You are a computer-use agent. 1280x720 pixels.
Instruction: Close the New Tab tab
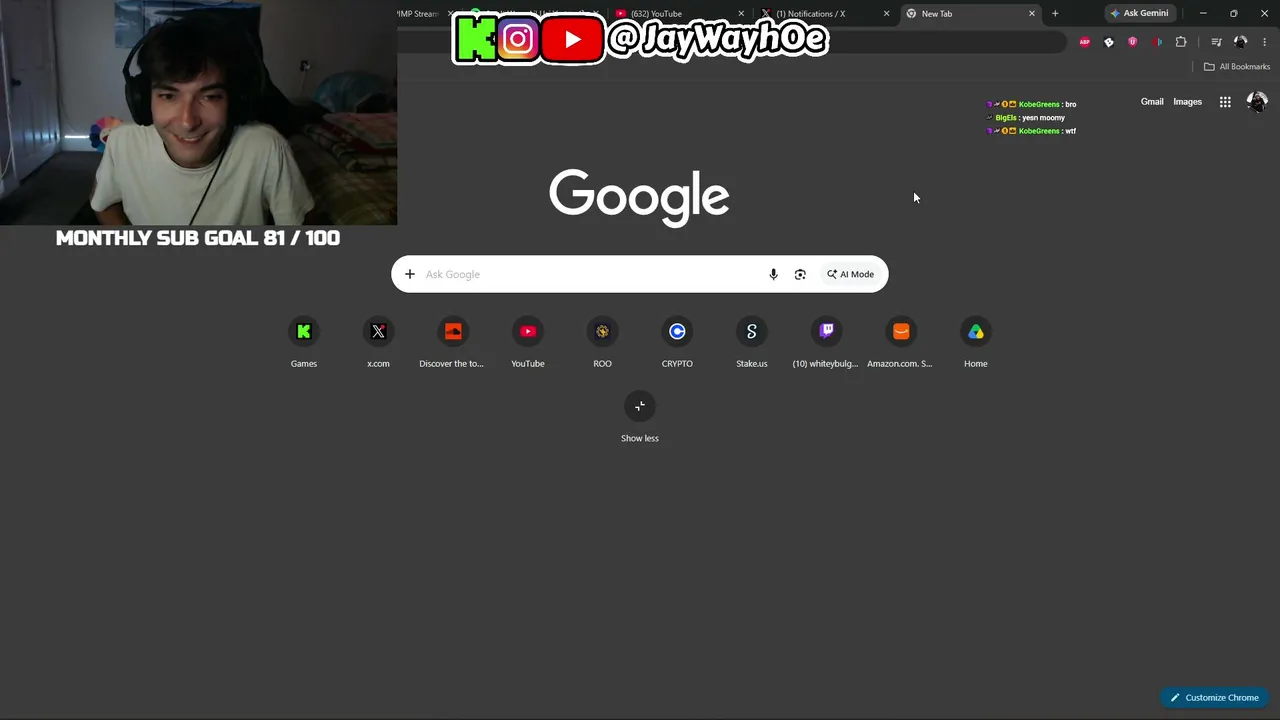pos(1032,14)
